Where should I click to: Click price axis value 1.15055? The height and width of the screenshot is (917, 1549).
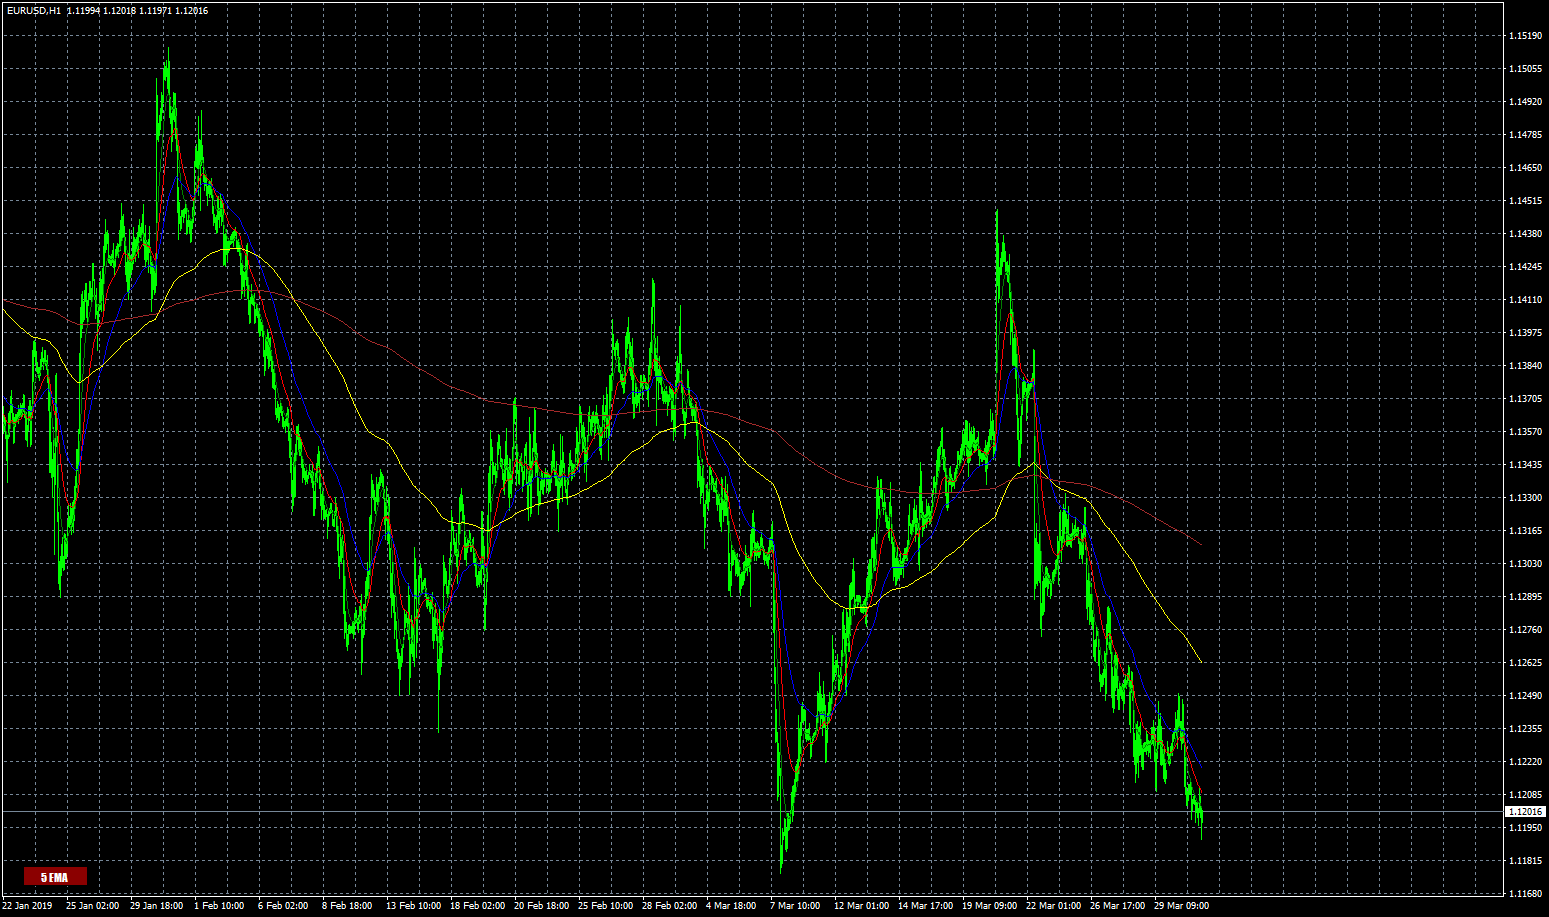click(1524, 69)
